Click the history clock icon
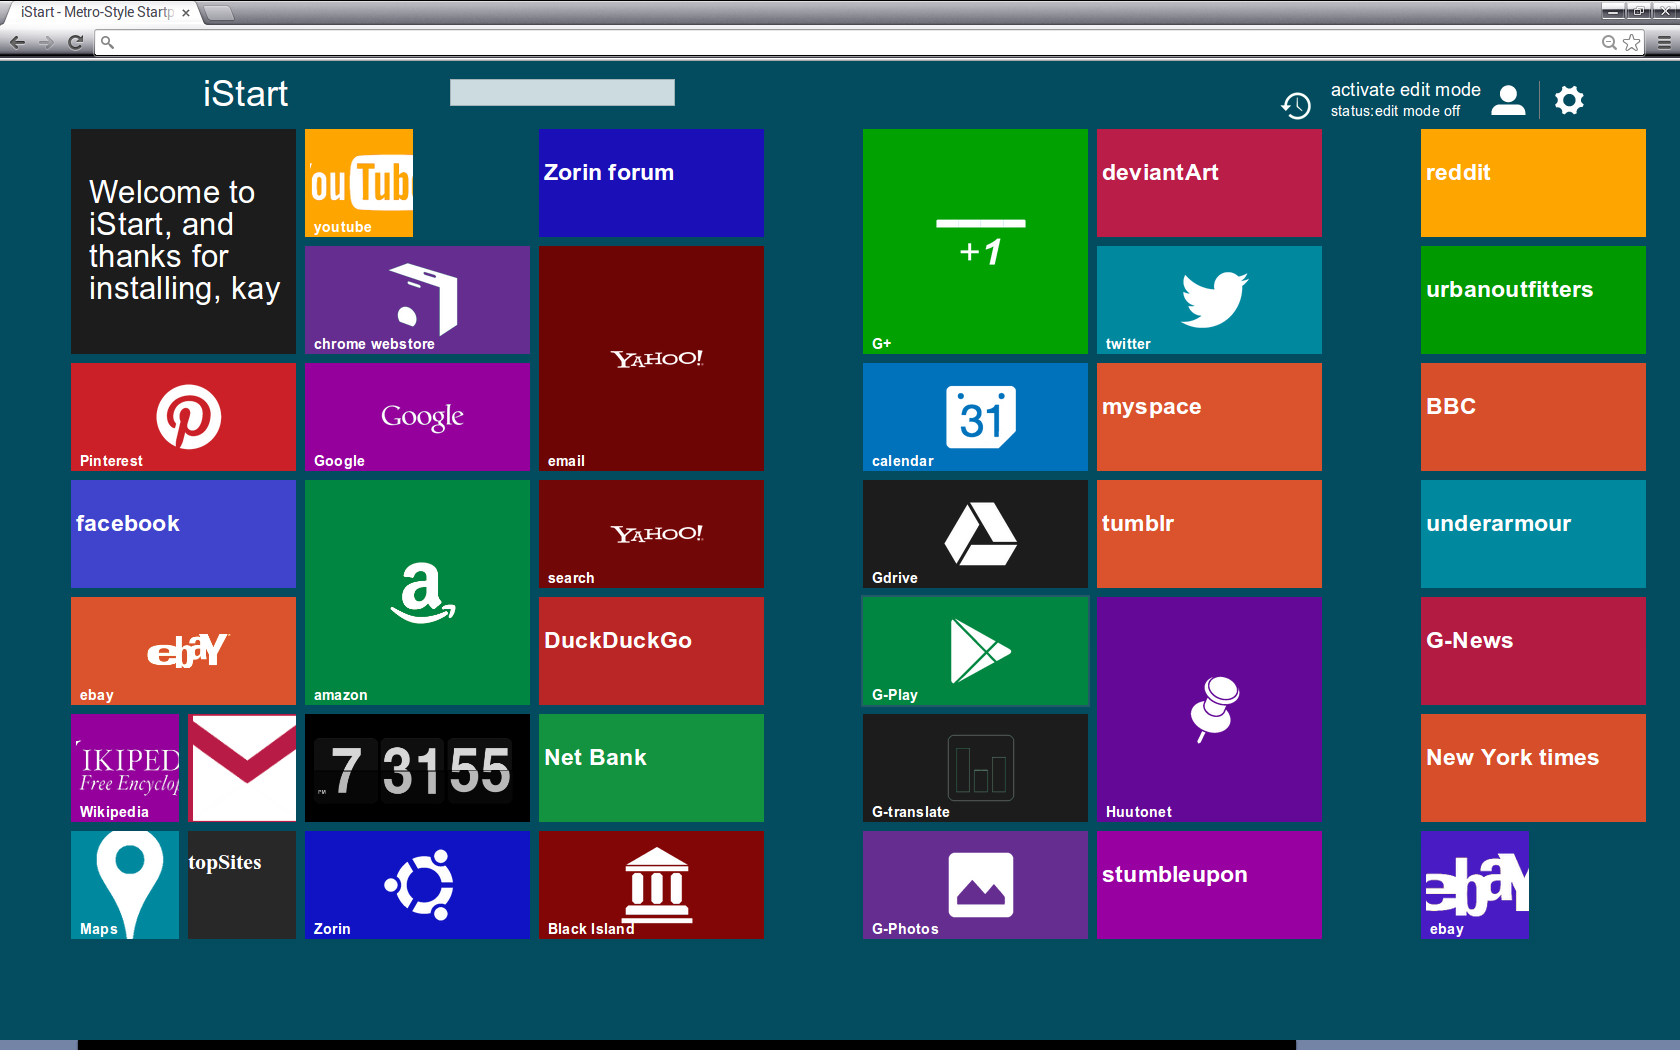 1296,105
